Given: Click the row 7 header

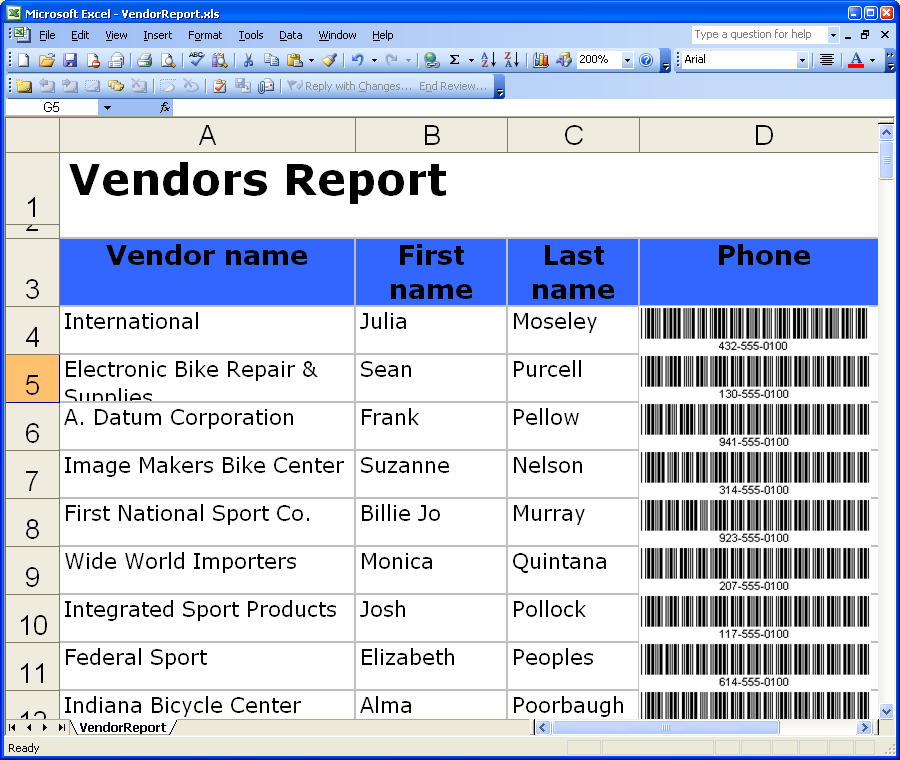Looking at the screenshot, I should pyautogui.click(x=32, y=475).
